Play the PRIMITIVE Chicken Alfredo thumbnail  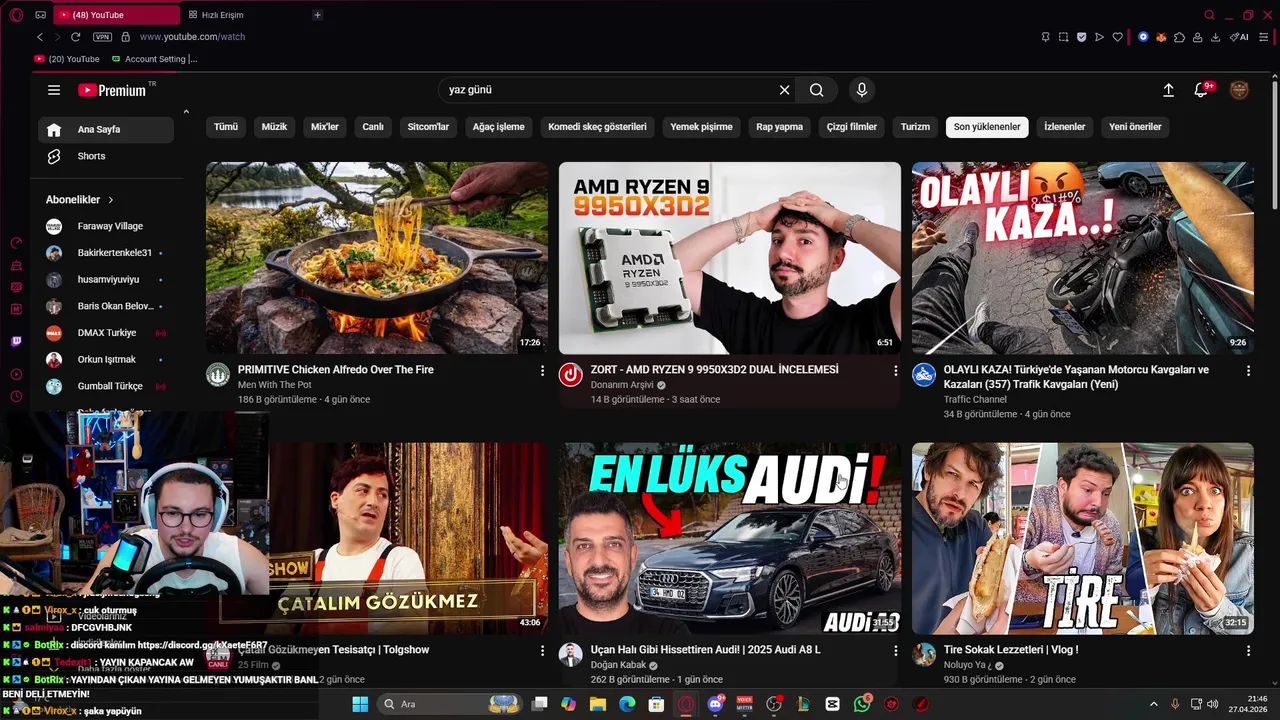click(377, 258)
